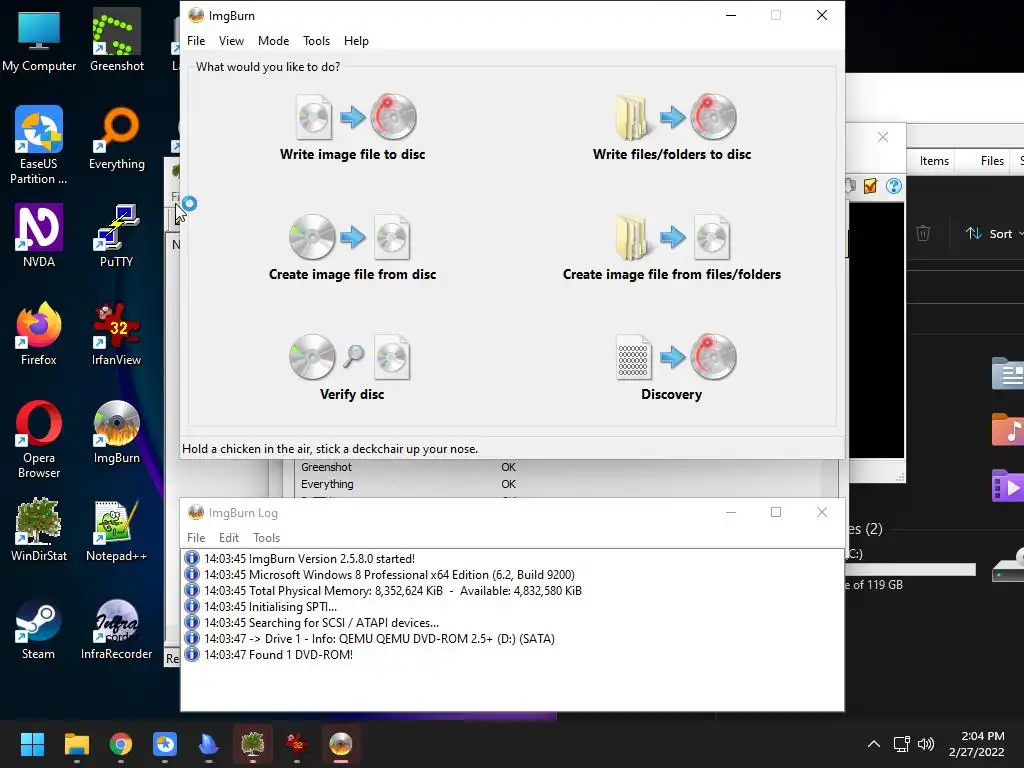Viewport: 1024px width, 768px height.
Task: Click the Notepad++ desktop icon
Action: coord(116,530)
